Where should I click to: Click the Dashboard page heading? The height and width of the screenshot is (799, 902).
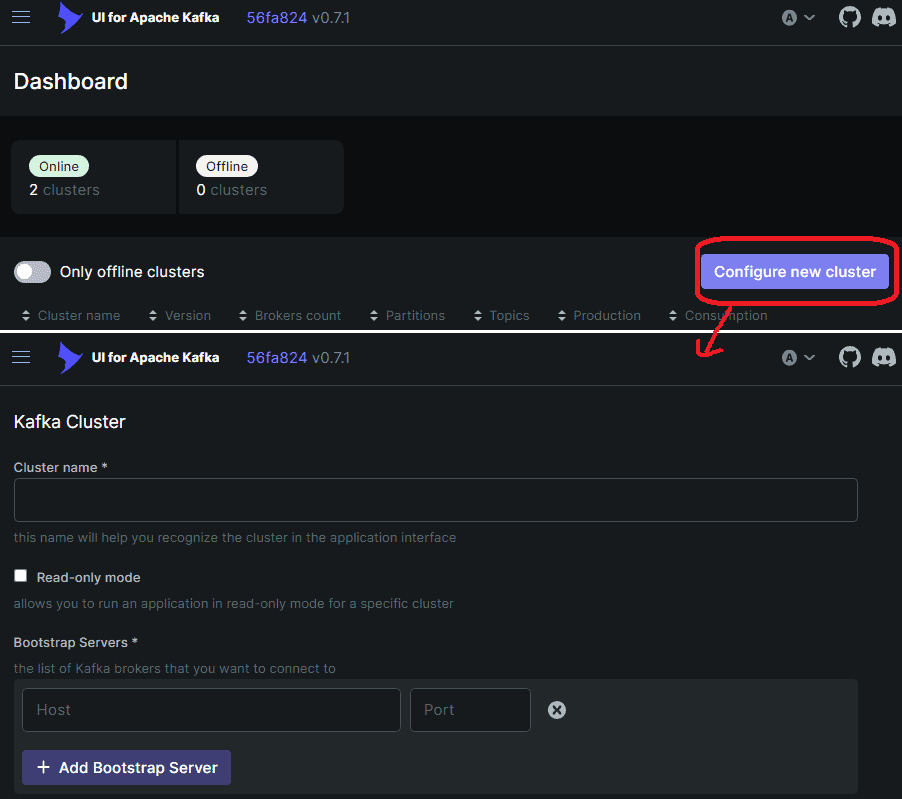(x=71, y=81)
